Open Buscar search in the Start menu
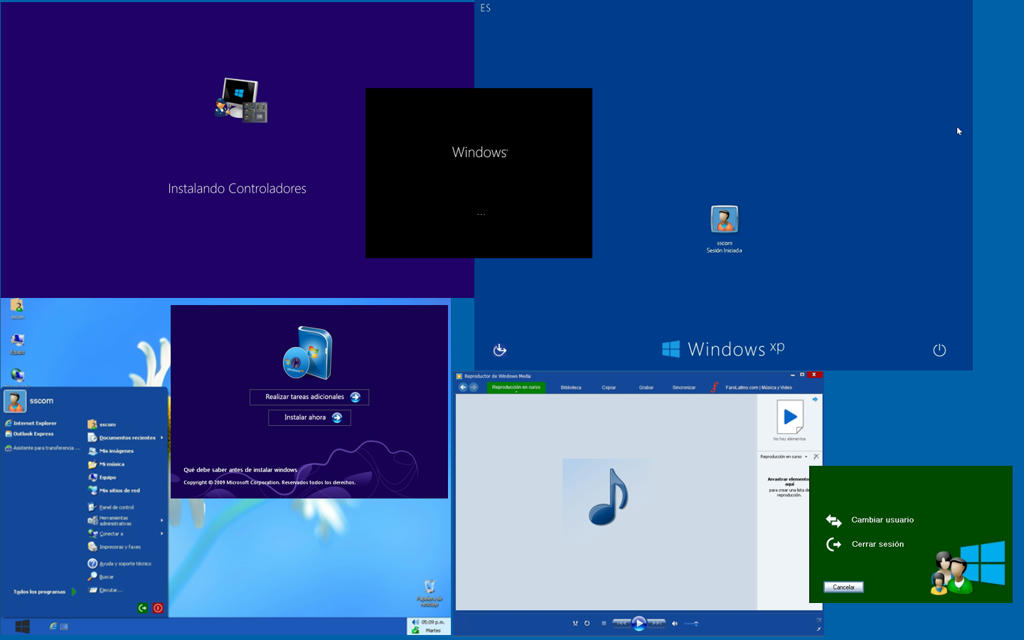Viewport: 1024px width, 640px height. tap(101, 577)
